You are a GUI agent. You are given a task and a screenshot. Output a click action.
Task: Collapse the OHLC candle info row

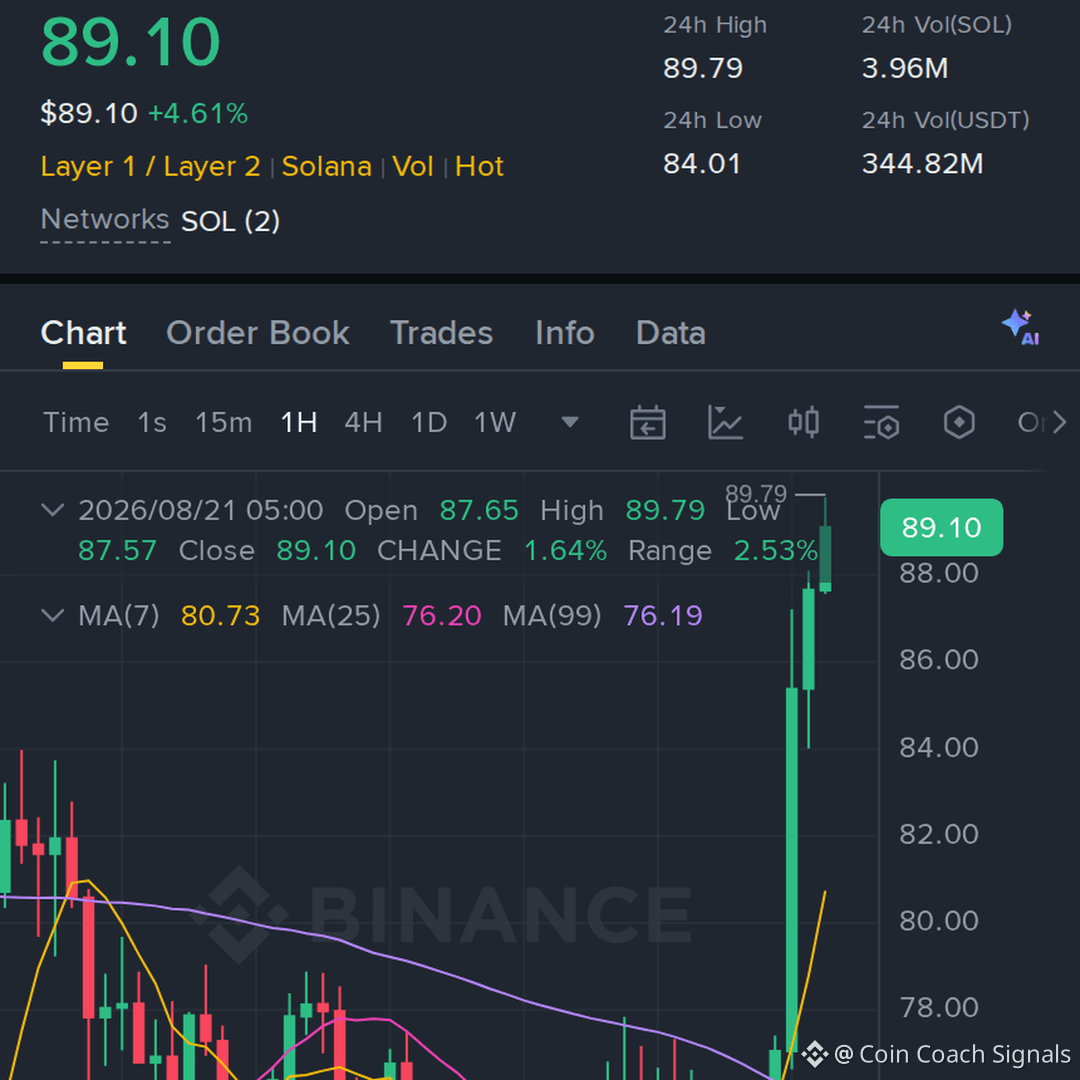pyautogui.click(x=53, y=510)
